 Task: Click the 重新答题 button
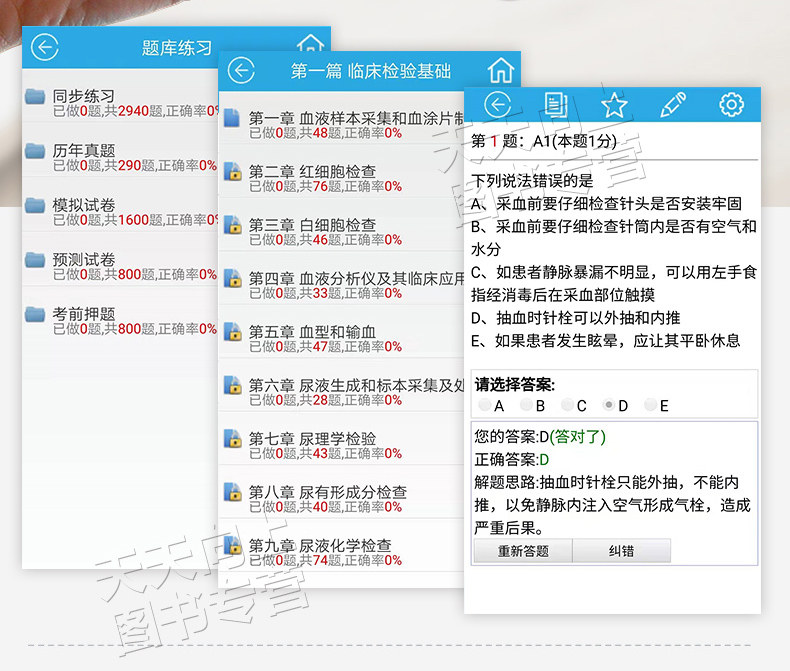pos(523,551)
